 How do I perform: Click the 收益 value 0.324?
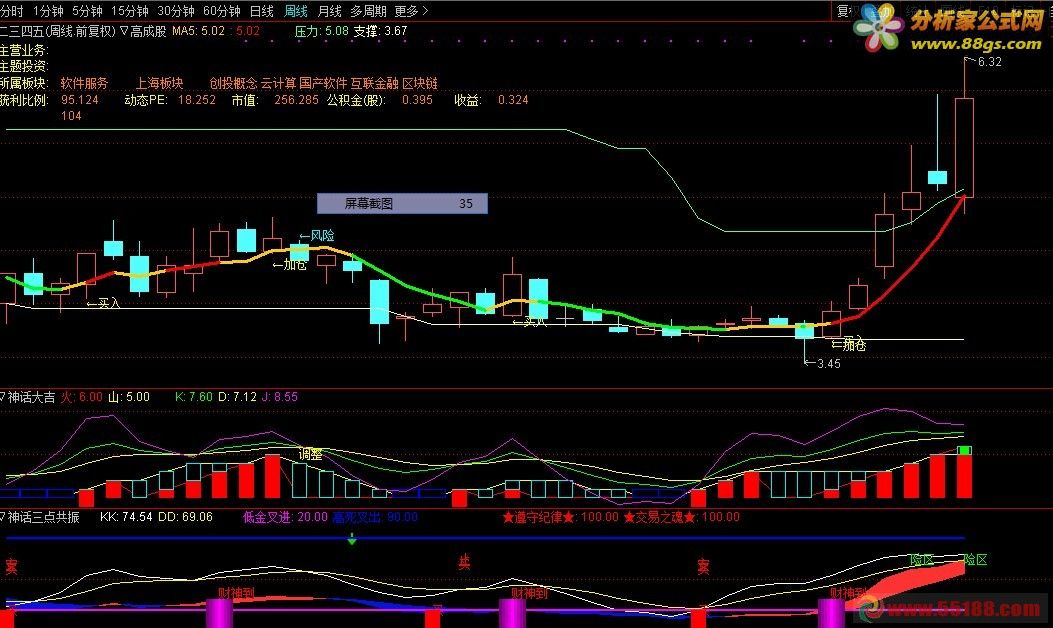point(513,99)
